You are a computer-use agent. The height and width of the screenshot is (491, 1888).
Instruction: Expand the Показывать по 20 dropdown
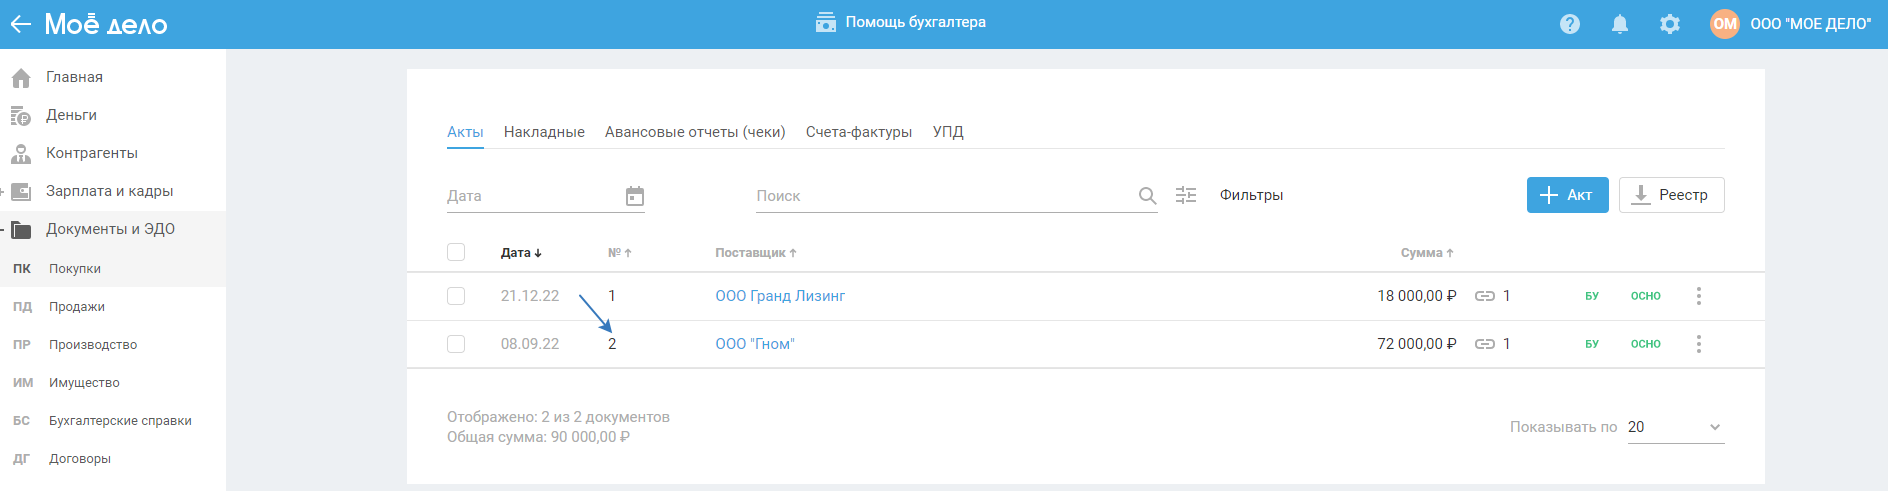[1675, 427]
